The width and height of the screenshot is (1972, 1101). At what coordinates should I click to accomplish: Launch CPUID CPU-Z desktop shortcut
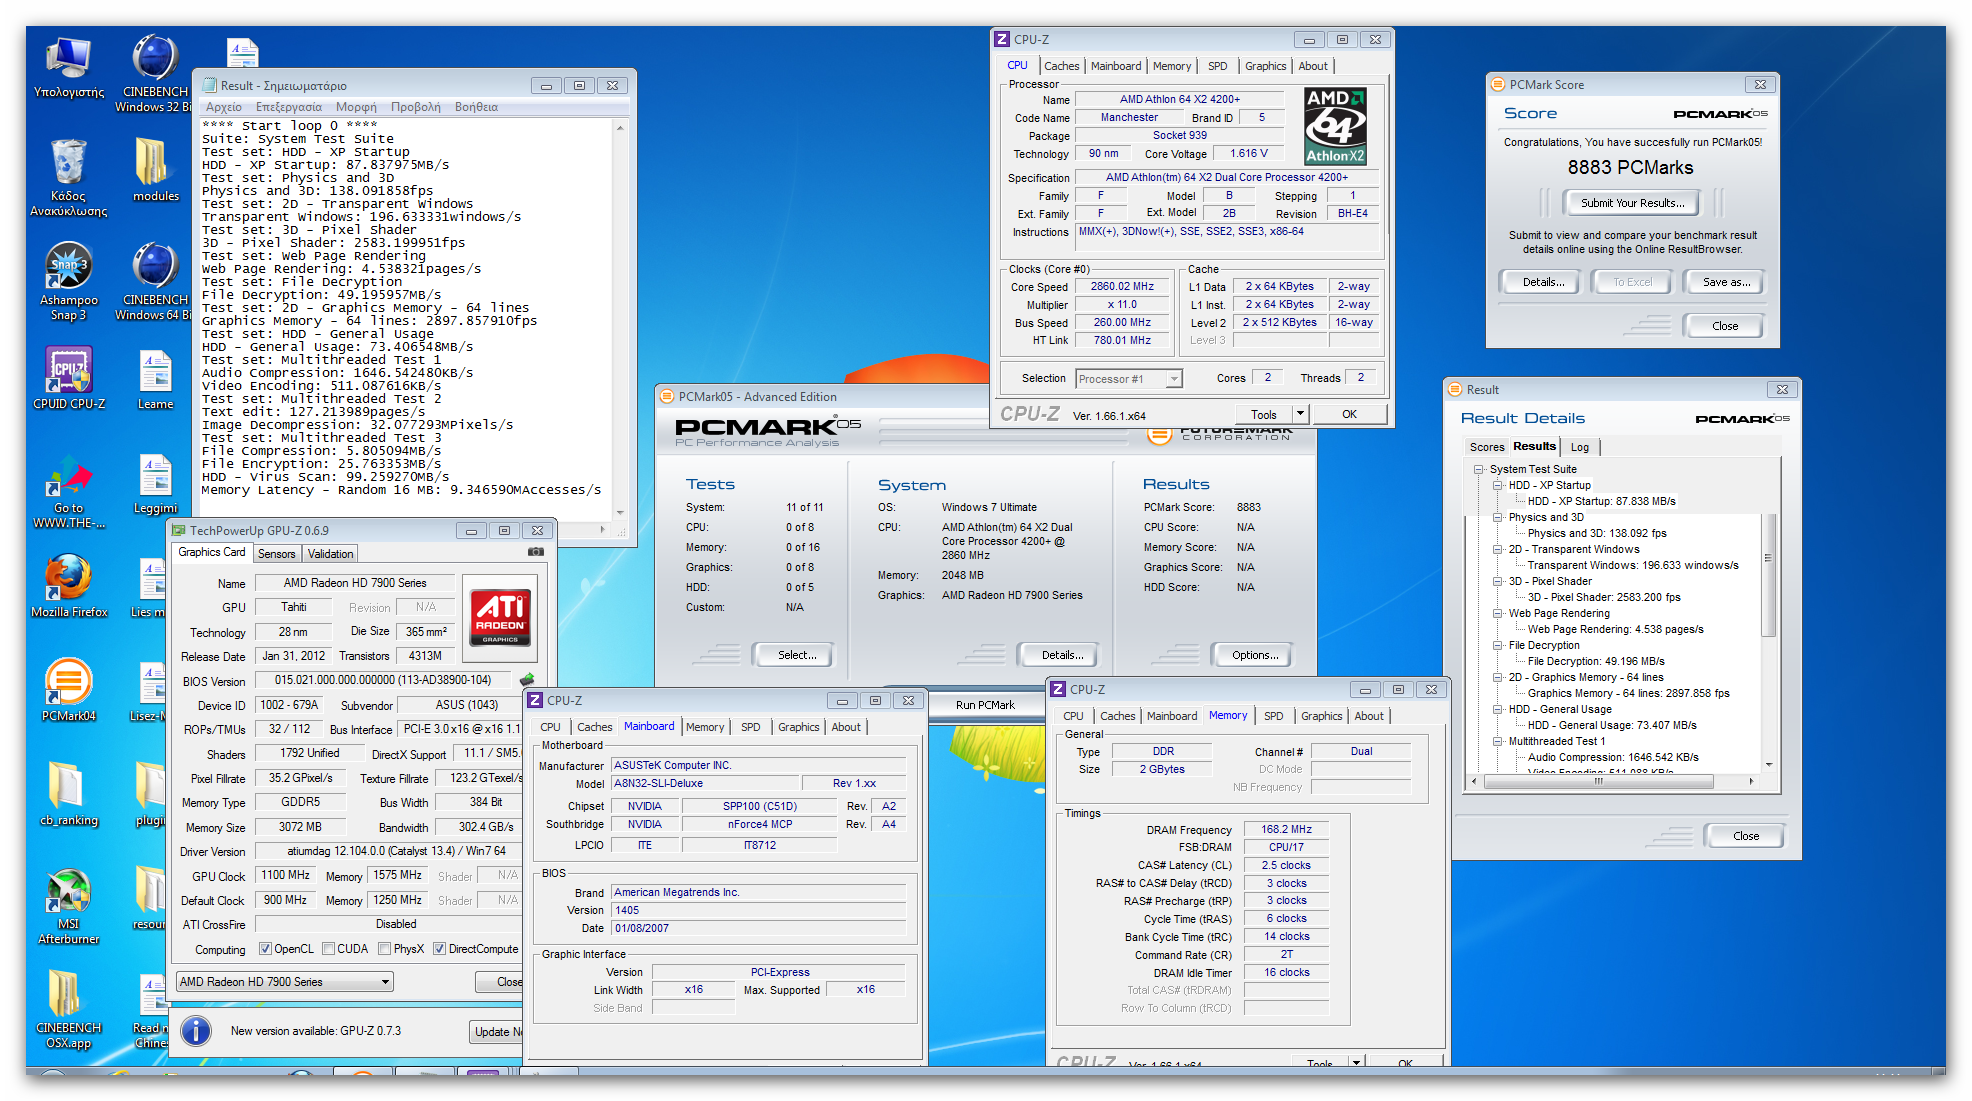[x=68, y=378]
